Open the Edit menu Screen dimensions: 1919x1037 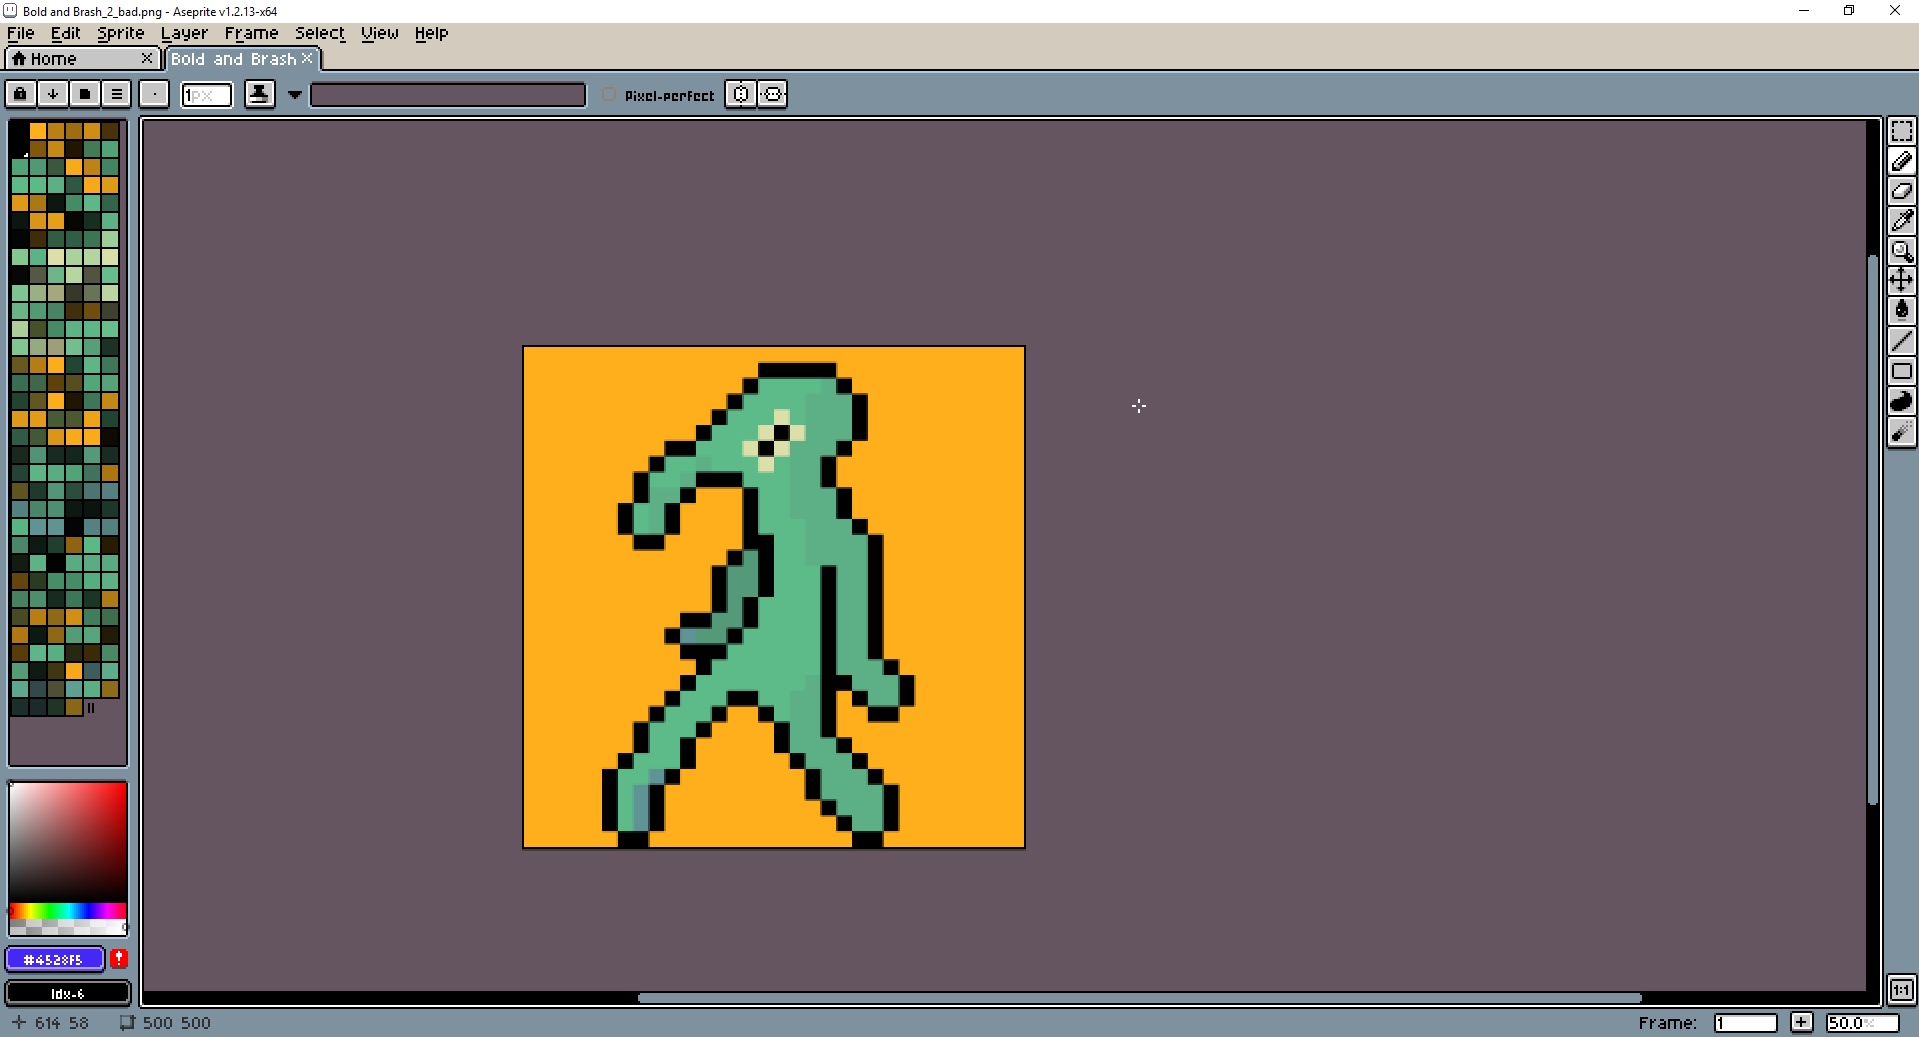pyautogui.click(x=66, y=33)
